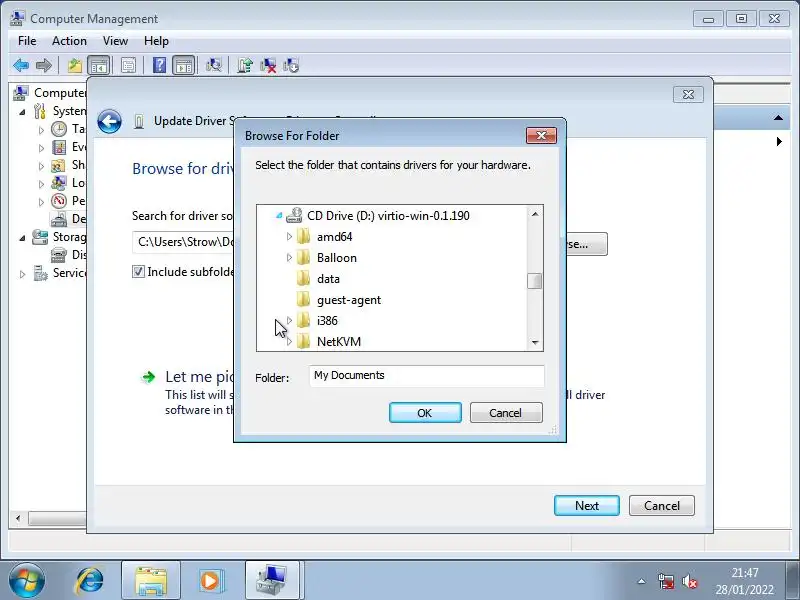800x600 pixels.
Task: Click the Uninstall device toolbar icon
Action: [x=268, y=65]
